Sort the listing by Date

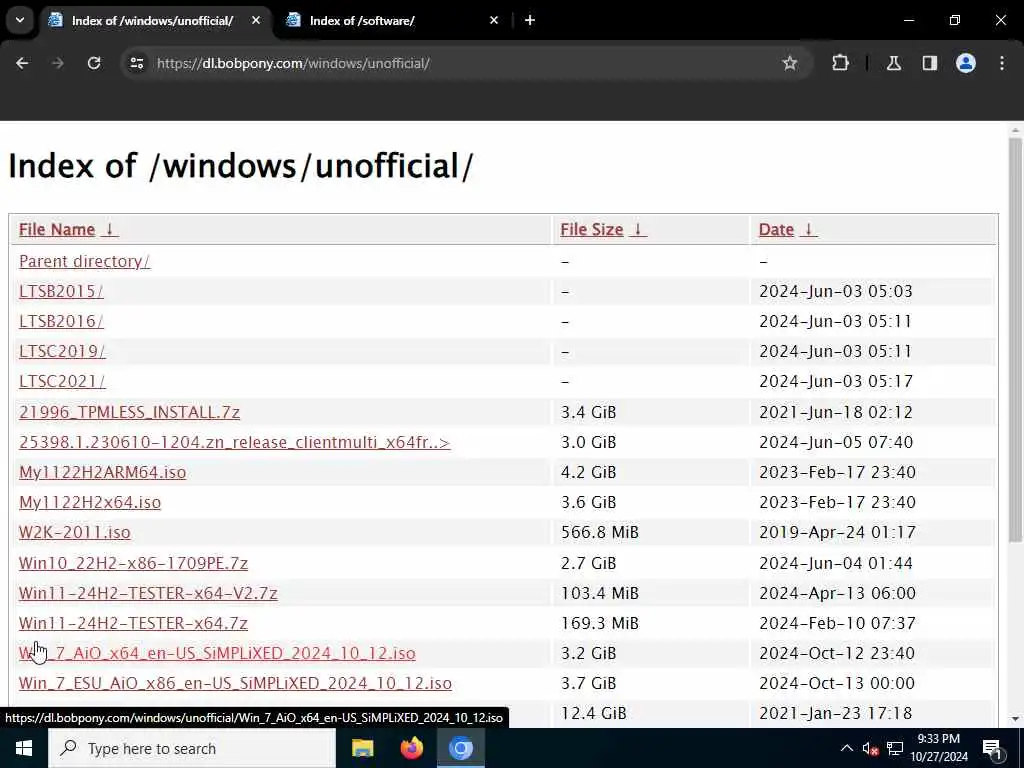pyautogui.click(x=787, y=230)
